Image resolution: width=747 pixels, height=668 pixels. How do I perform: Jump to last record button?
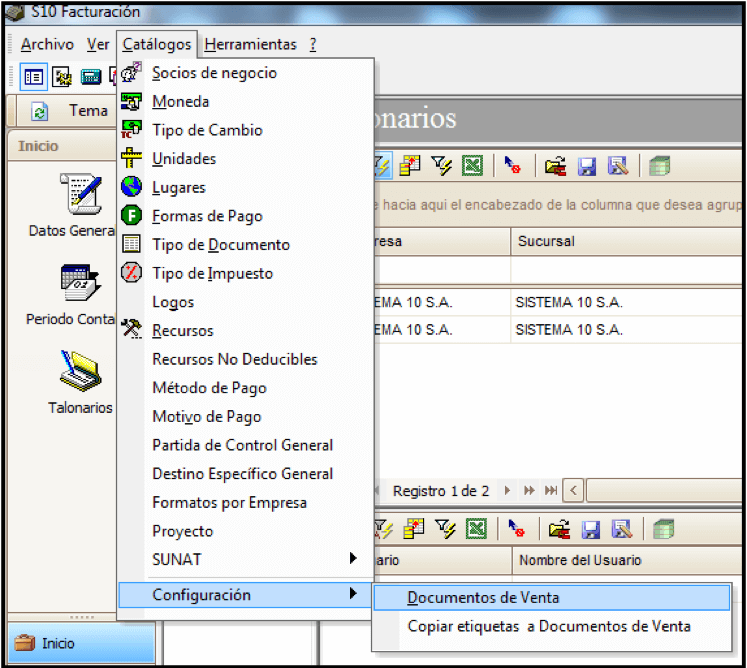click(x=551, y=490)
